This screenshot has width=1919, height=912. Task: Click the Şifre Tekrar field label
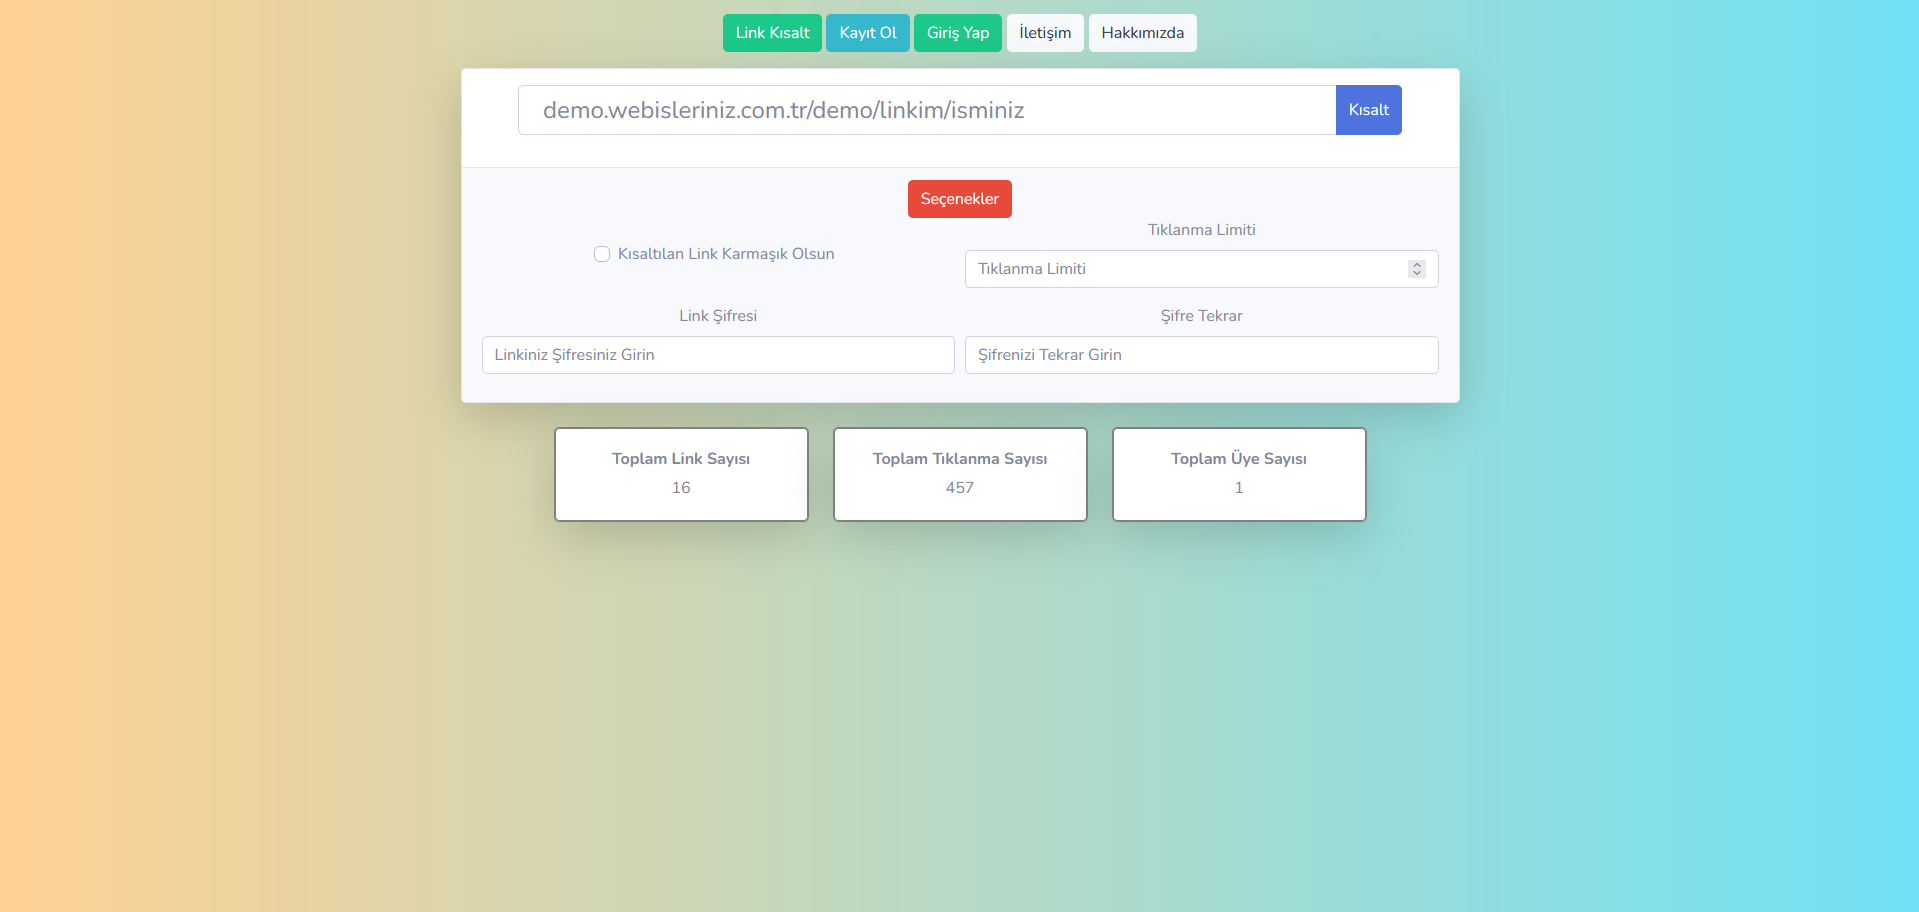(1201, 316)
